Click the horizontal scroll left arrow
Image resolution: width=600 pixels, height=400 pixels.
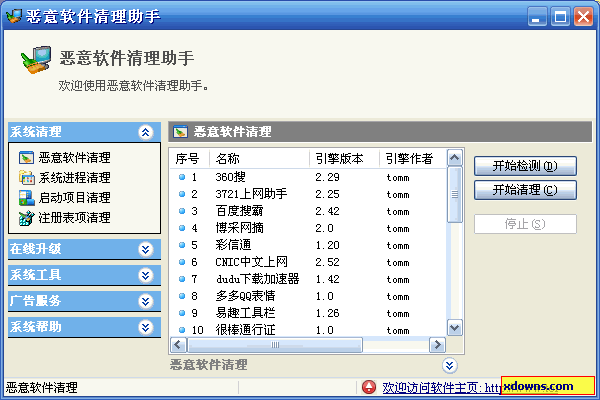(x=178, y=345)
